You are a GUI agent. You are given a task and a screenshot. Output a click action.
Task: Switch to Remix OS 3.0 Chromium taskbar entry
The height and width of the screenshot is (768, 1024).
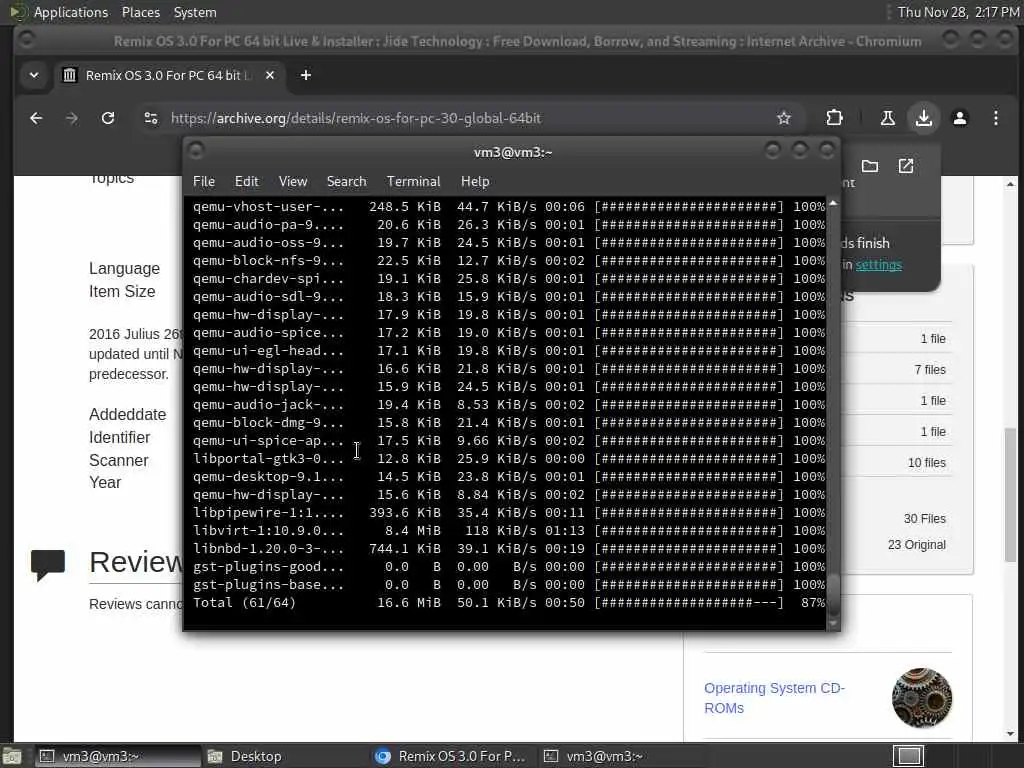(453, 756)
